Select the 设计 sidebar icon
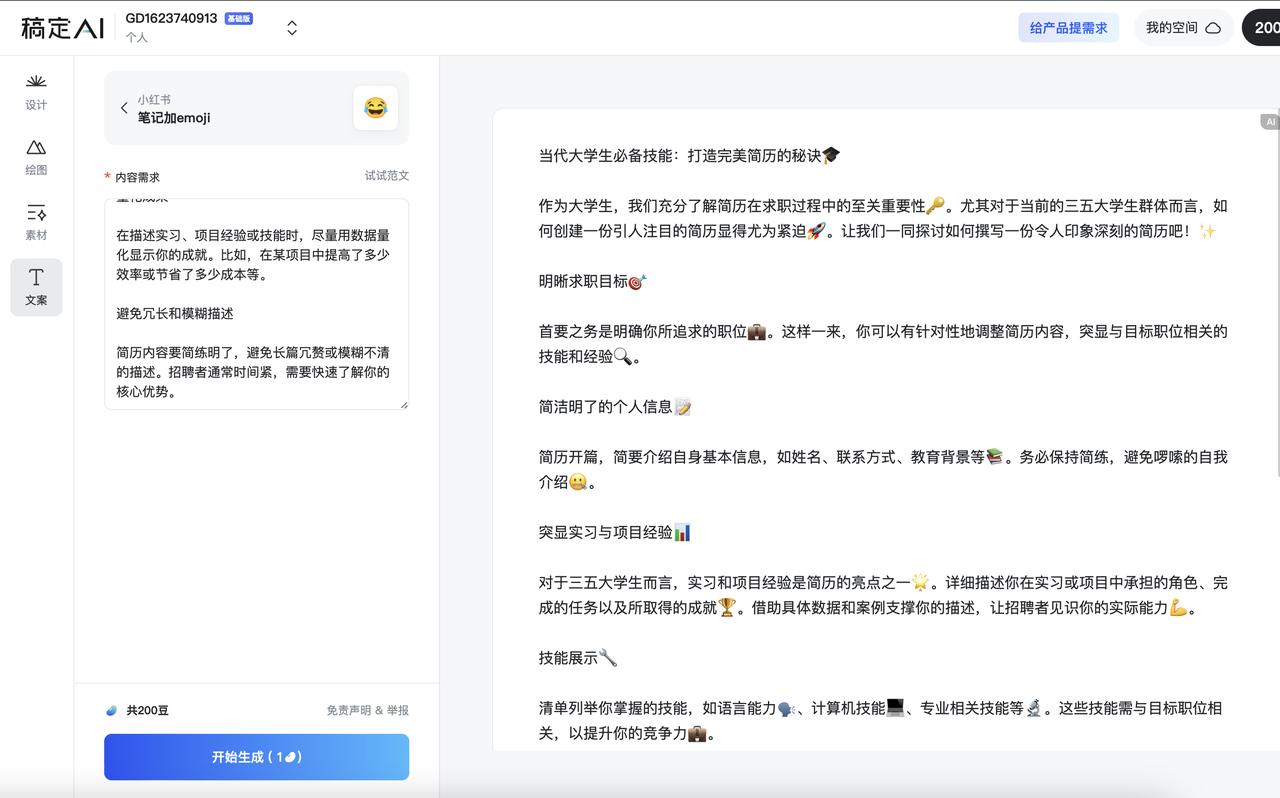 click(x=35, y=89)
